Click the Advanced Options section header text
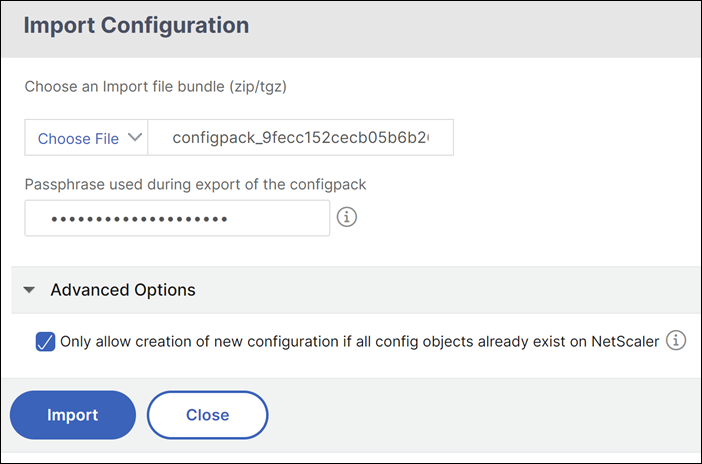Image resolution: width=702 pixels, height=464 pixels. [123, 290]
